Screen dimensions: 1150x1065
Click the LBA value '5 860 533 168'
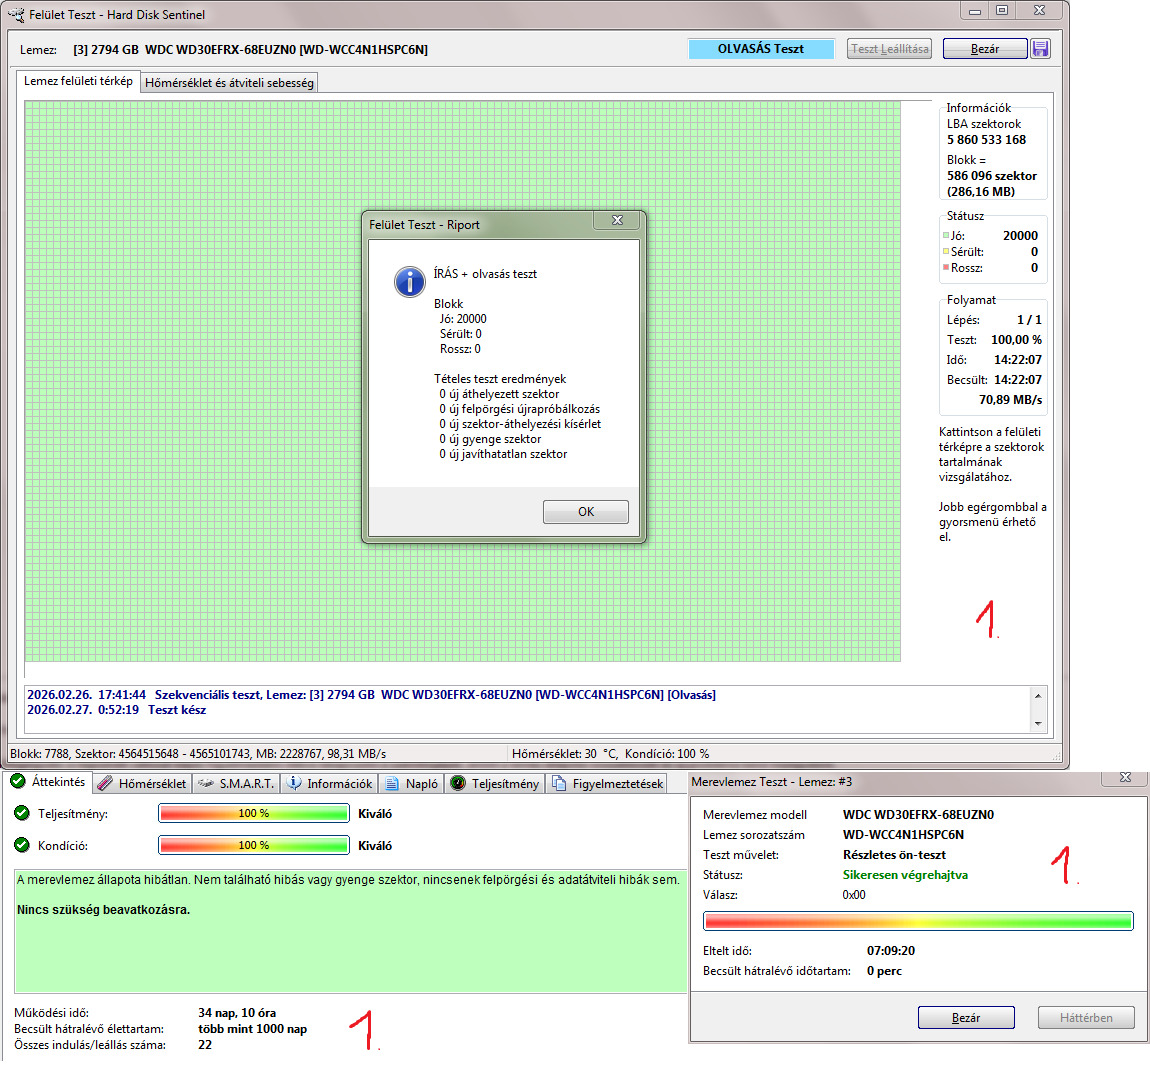pos(986,140)
